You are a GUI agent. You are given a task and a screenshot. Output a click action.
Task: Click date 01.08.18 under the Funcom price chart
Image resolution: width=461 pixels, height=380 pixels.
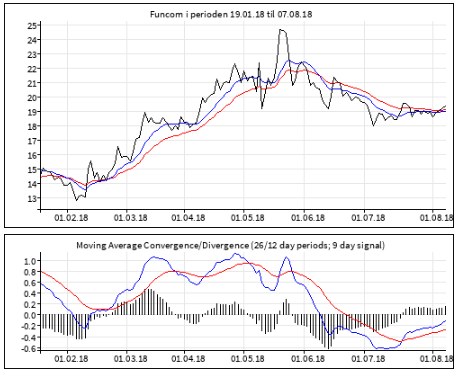436,218
